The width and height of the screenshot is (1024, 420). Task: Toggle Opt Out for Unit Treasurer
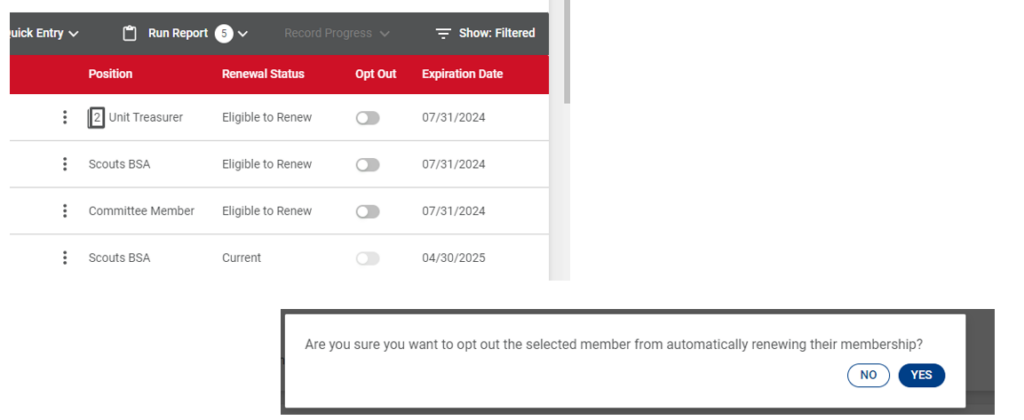click(368, 118)
